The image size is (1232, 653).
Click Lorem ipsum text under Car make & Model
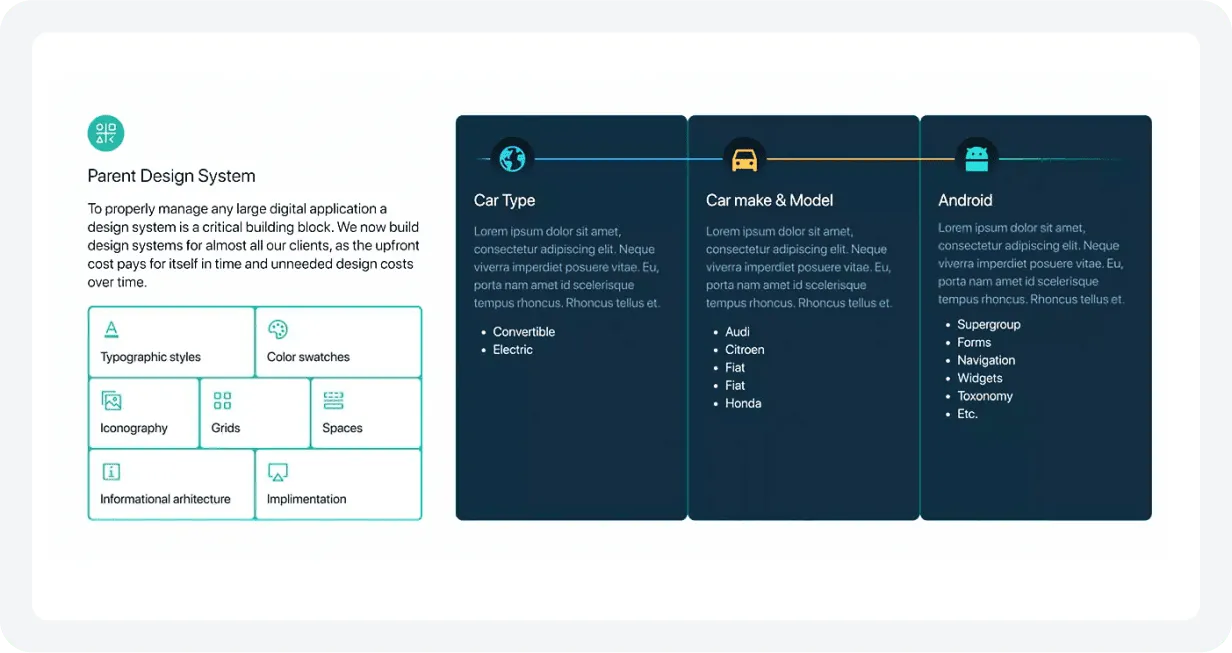[x=799, y=267]
